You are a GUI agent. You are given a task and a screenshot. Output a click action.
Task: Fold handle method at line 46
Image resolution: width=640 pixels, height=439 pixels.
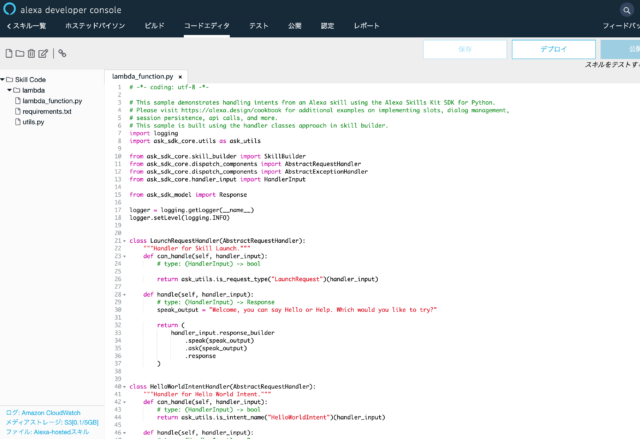[x=124, y=433]
